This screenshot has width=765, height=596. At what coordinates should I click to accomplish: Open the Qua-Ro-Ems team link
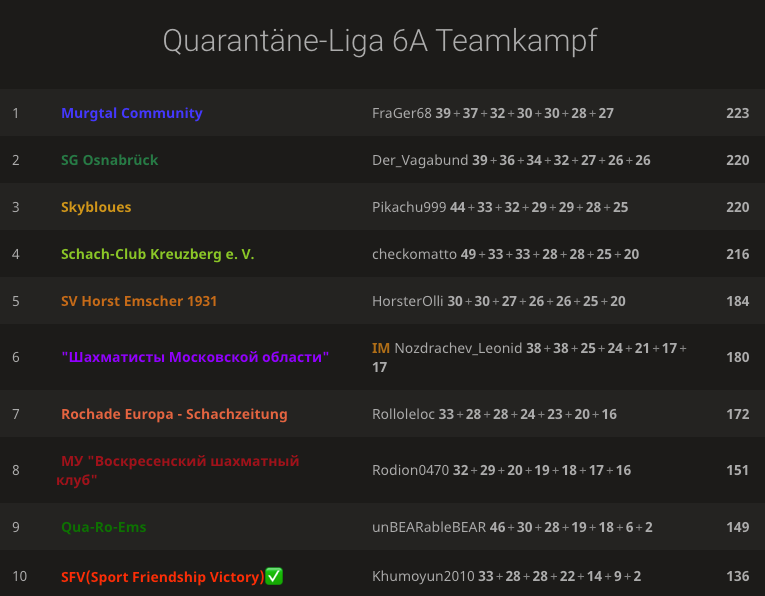pyautogui.click(x=103, y=527)
